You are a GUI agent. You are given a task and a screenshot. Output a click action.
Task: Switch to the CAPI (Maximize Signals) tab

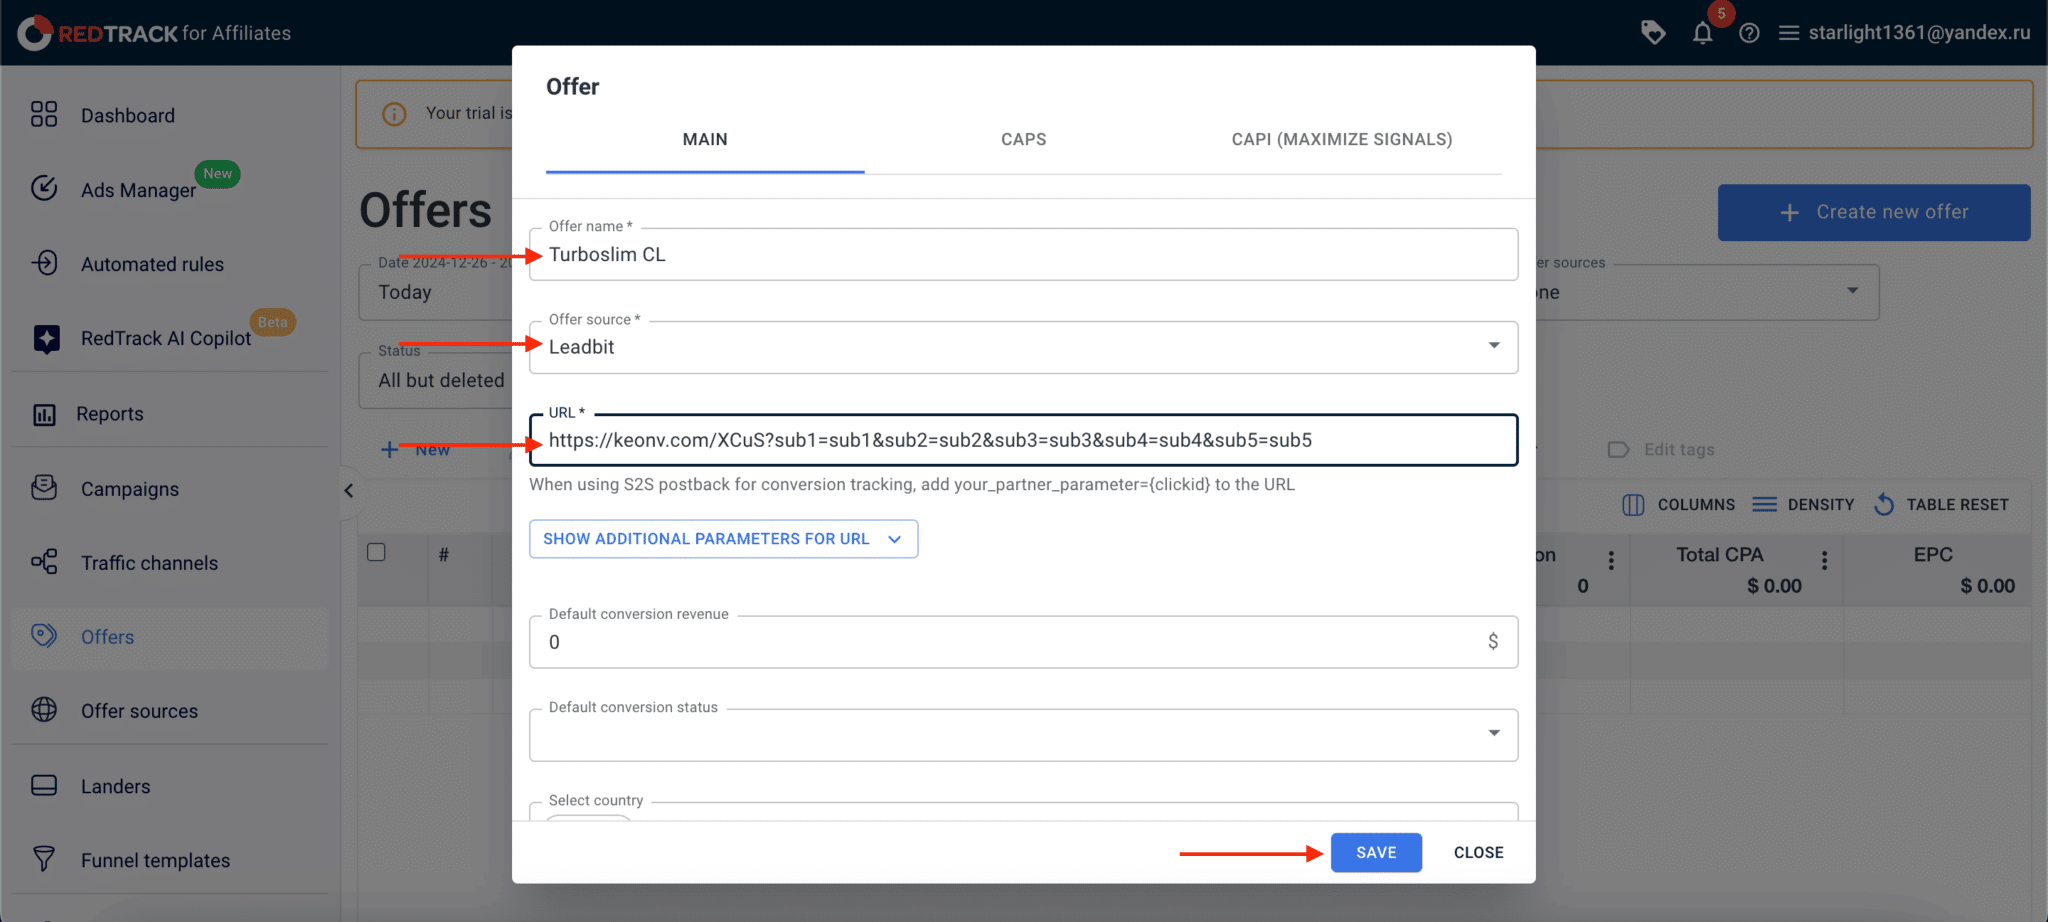pos(1342,140)
